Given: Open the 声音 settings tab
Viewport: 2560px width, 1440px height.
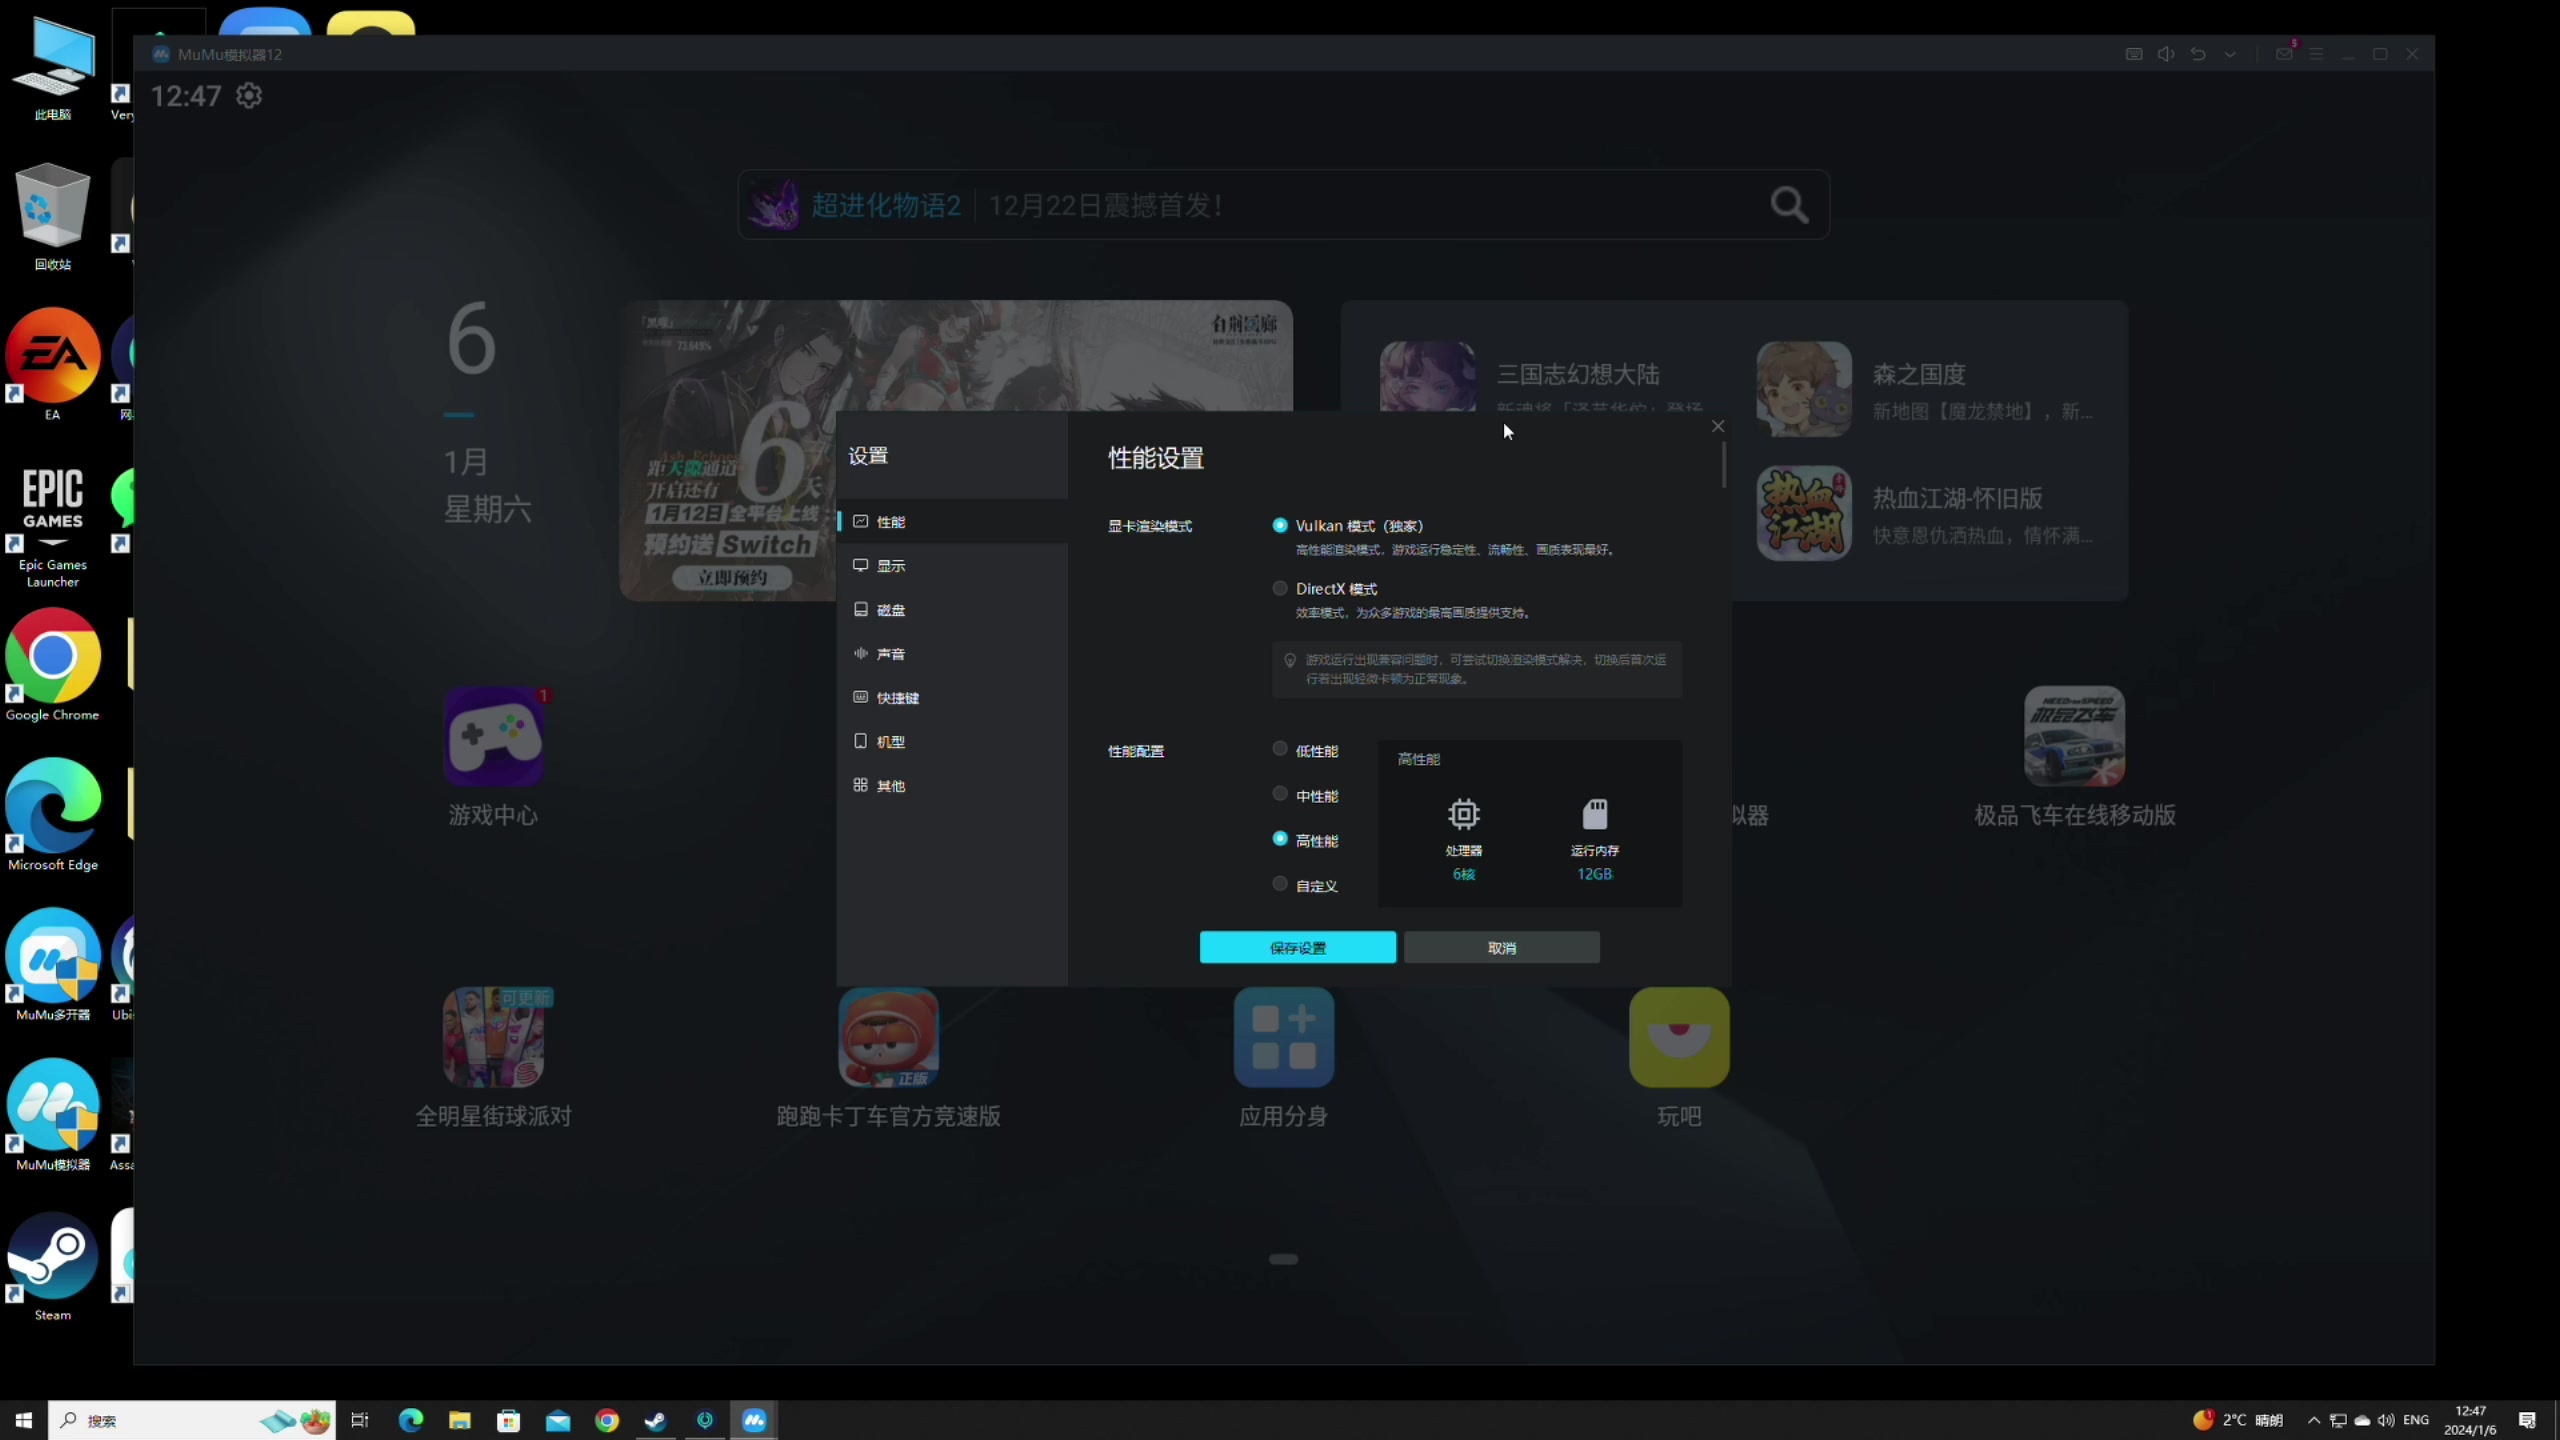Looking at the screenshot, I should tap(952, 654).
